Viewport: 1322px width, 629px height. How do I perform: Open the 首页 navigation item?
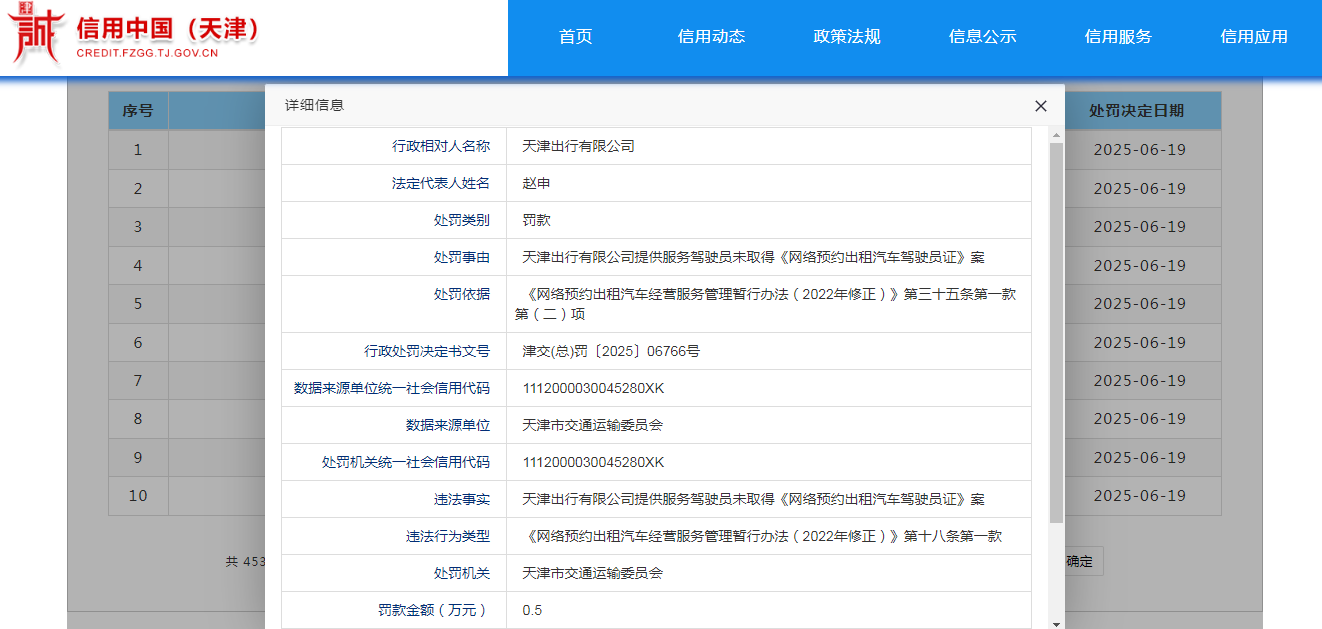[575, 37]
